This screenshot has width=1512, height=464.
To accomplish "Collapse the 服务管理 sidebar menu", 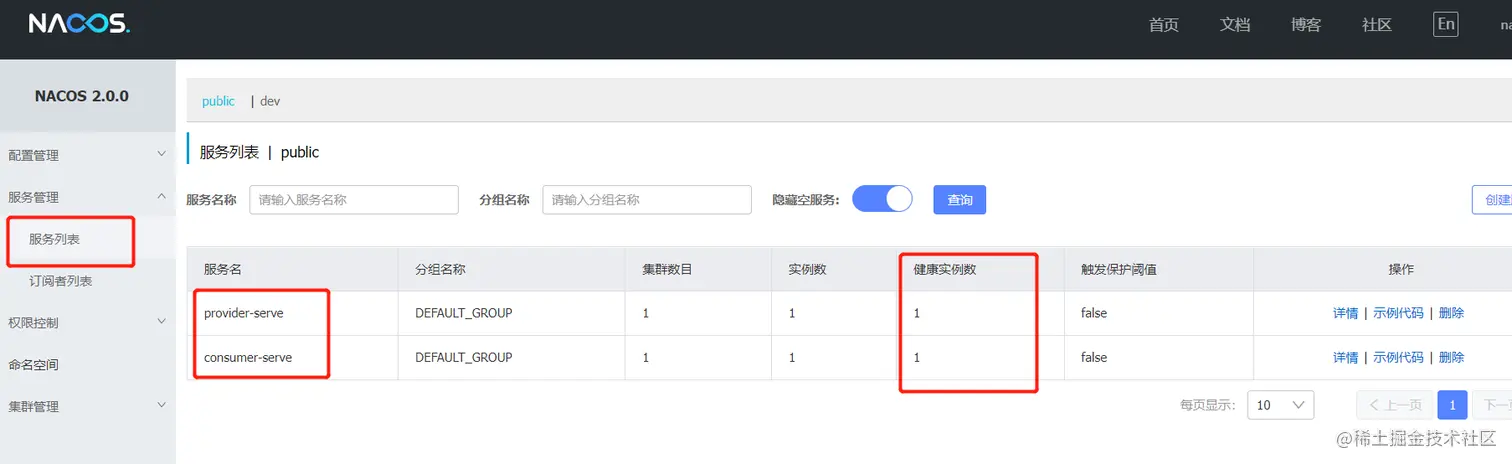I will [x=88, y=197].
